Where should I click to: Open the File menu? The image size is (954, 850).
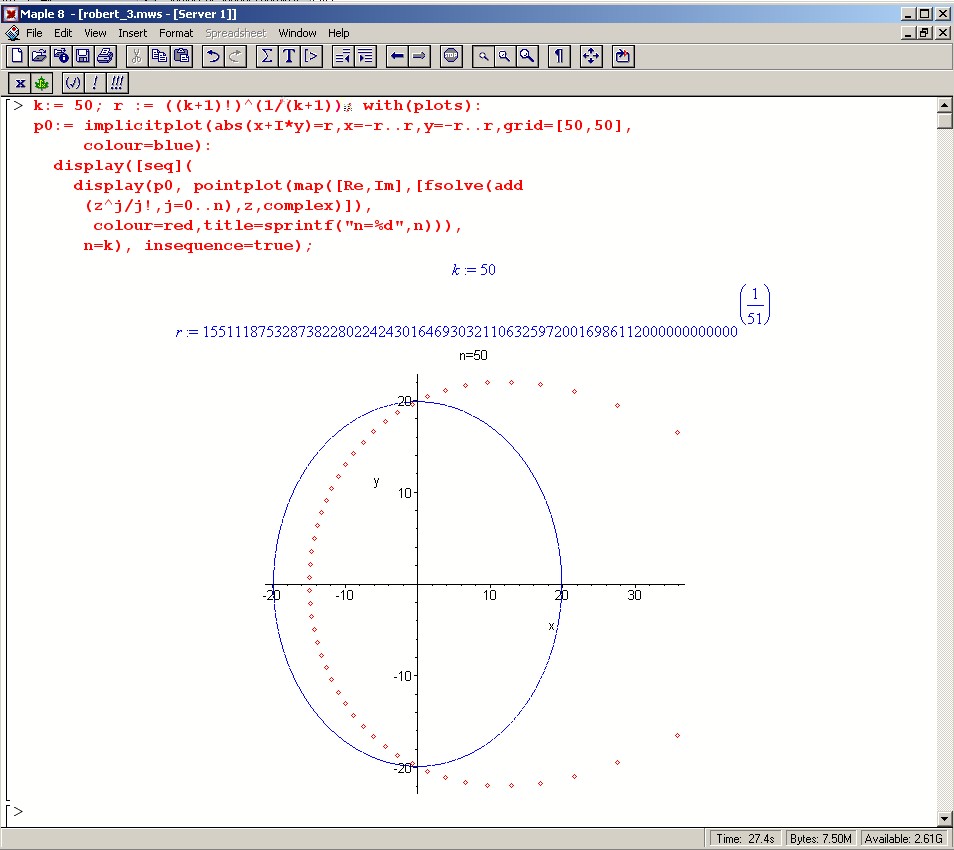tap(34, 33)
